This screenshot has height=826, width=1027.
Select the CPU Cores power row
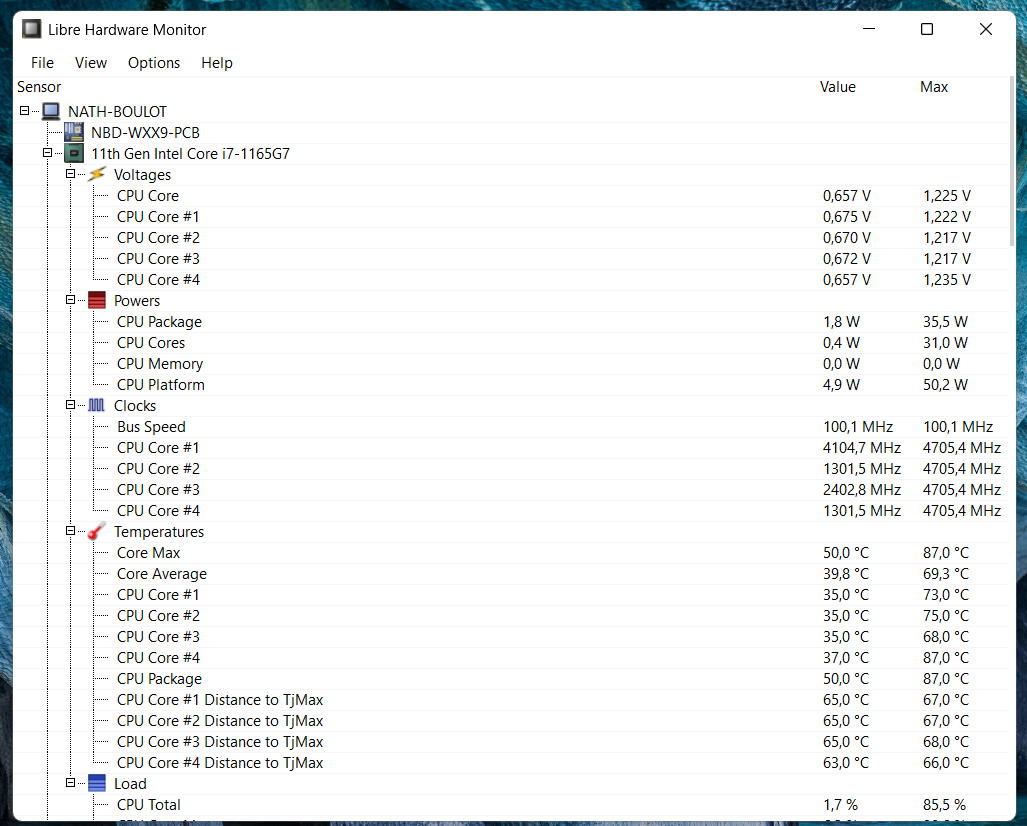click(x=511, y=343)
